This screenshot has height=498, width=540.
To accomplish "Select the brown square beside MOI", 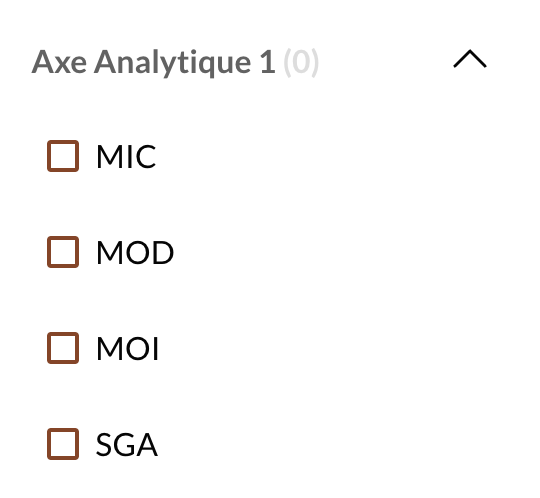I will (63, 348).
